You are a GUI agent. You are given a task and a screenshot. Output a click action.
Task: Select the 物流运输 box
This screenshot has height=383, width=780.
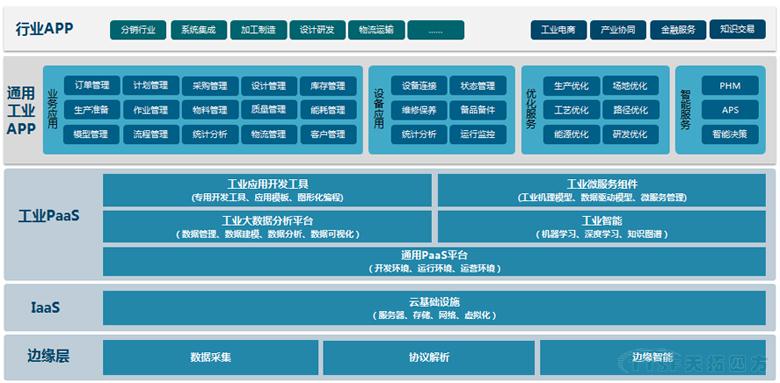(377, 30)
